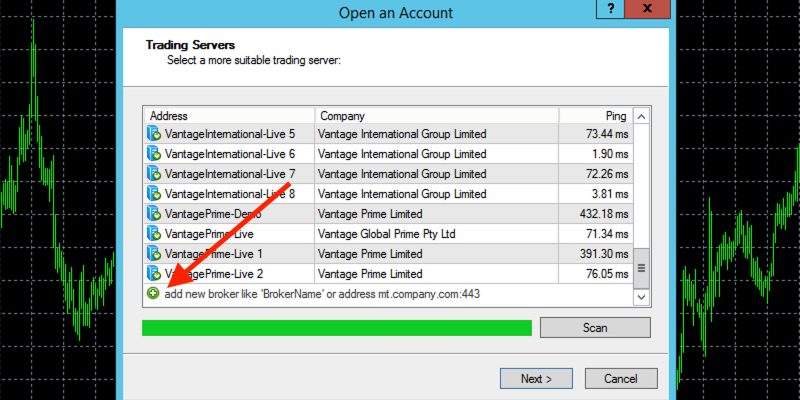
Task: Click the VantagePrime-Demo server icon
Action: [x=154, y=214]
